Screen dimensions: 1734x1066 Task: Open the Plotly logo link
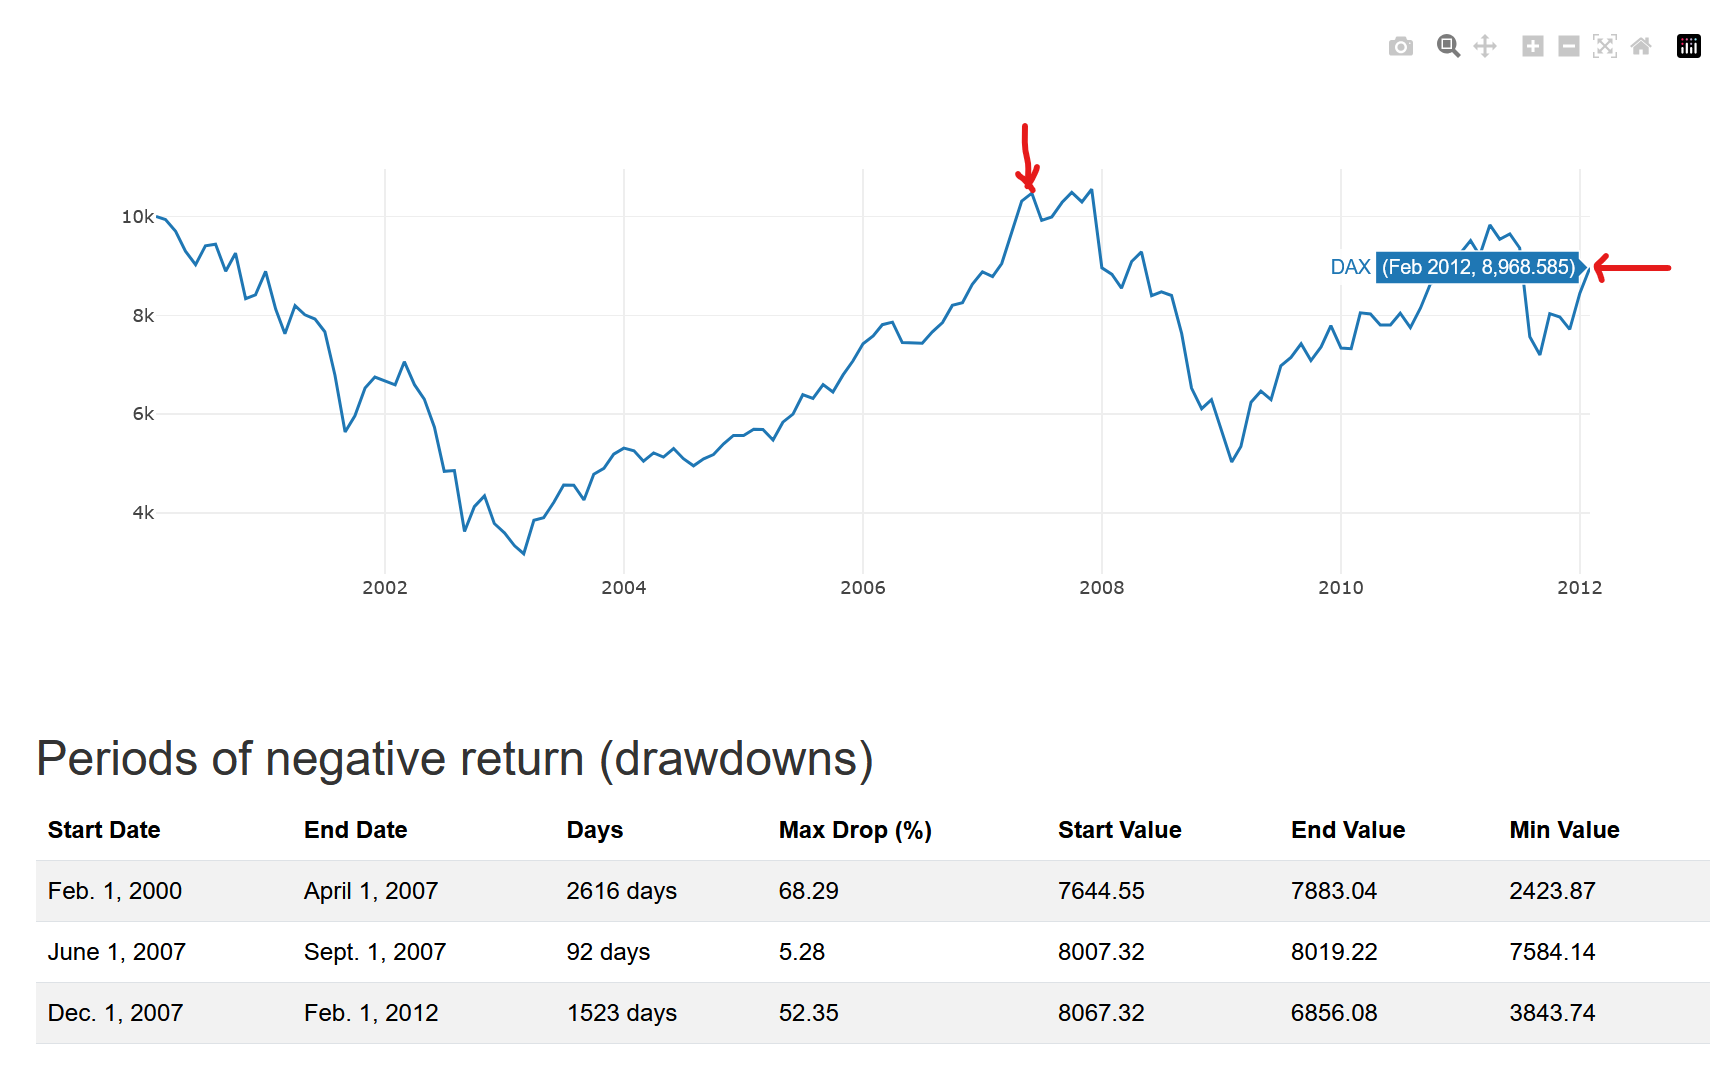pos(1689,46)
